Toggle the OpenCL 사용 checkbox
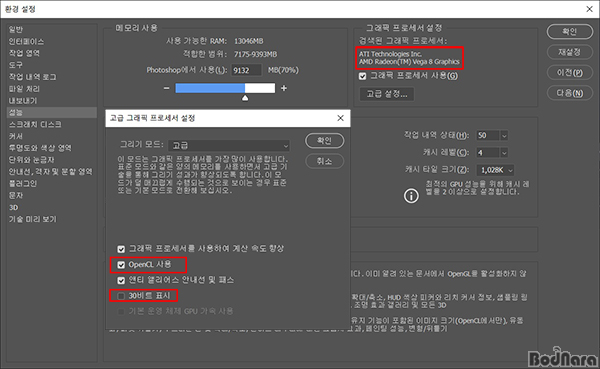The width and height of the screenshot is (600, 369). 121,265
